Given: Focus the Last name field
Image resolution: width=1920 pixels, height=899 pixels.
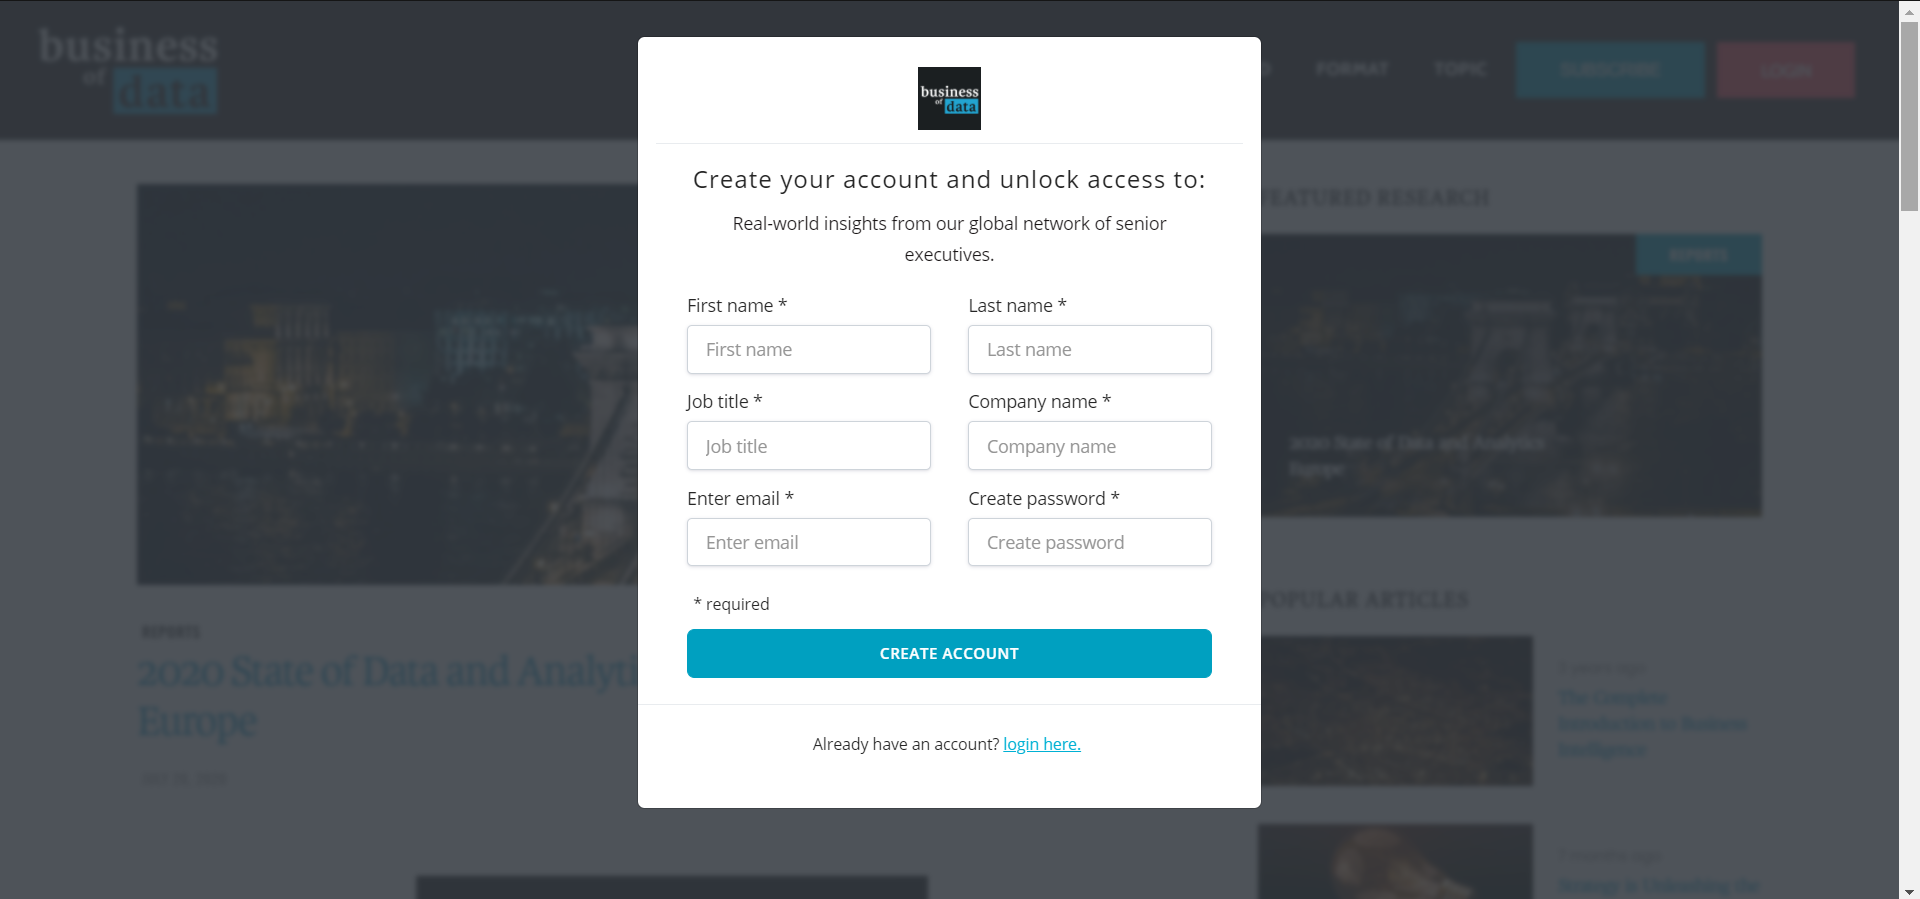Looking at the screenshot, I should coord(1089,350).
